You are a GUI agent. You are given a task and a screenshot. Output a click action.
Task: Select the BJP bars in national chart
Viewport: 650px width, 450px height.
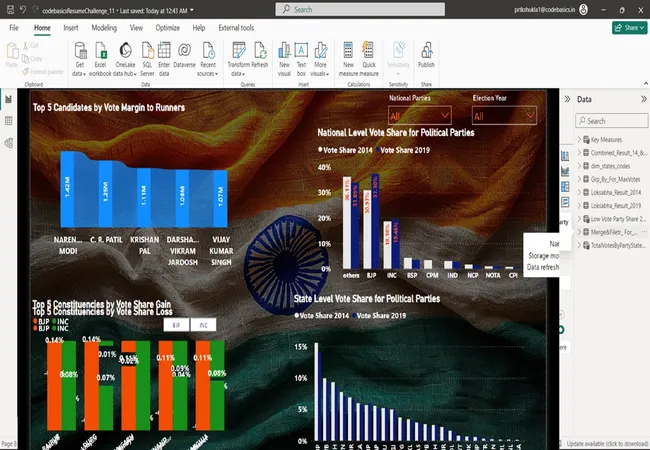pos(371,221)
